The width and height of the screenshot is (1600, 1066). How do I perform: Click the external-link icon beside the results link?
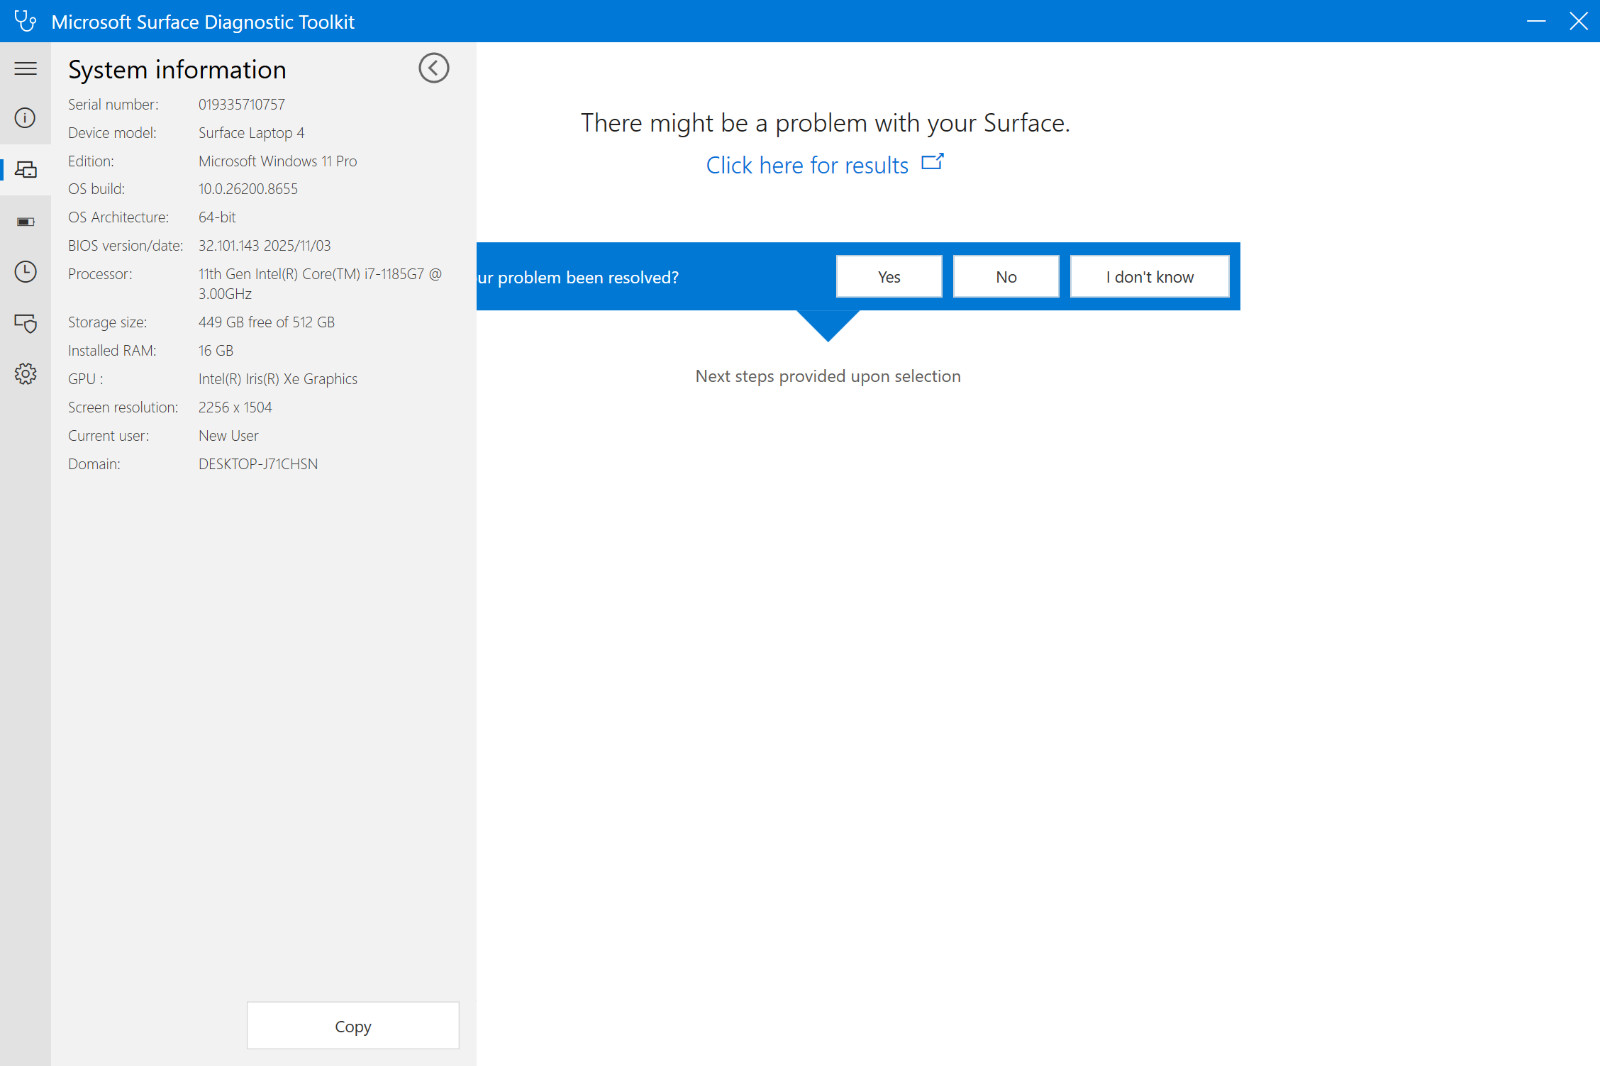tap(932, 162)
